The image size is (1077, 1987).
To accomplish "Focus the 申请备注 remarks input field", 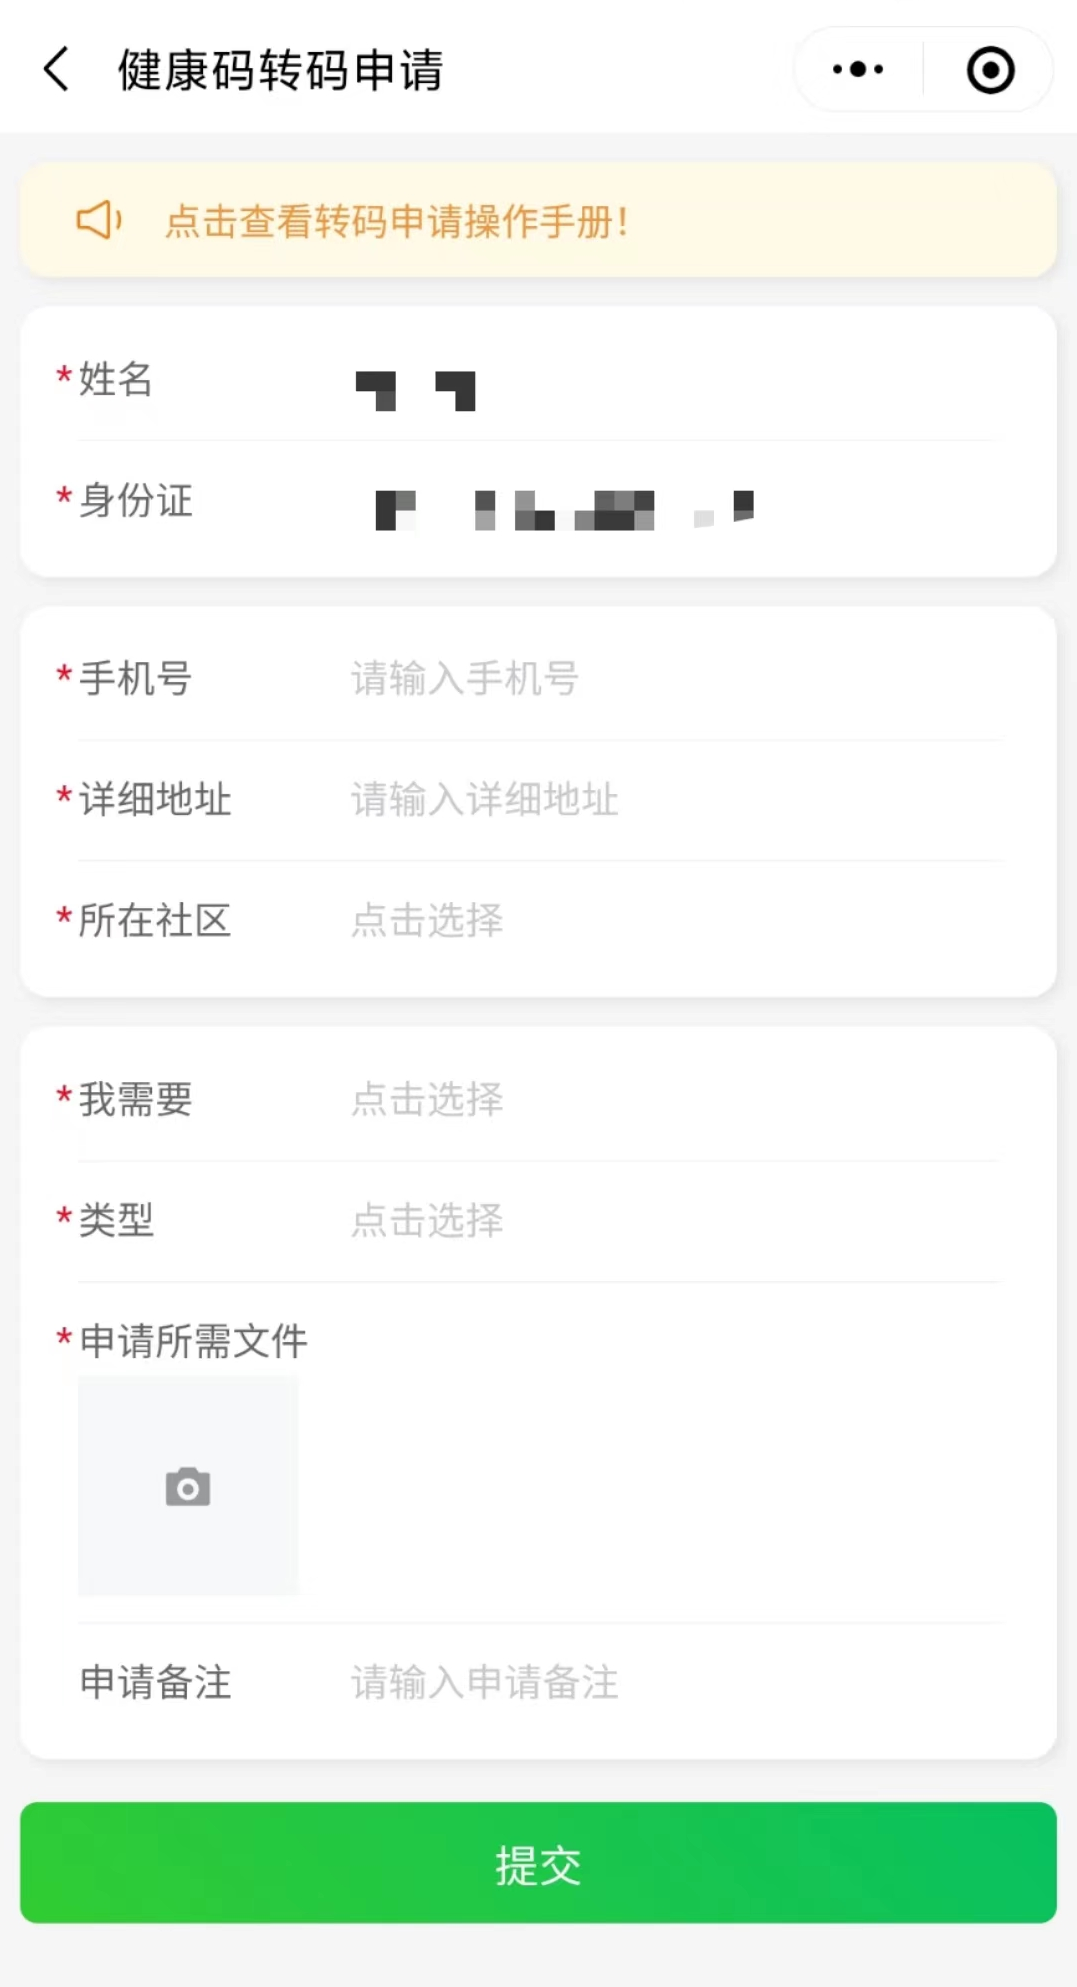I will [670, 1682].
